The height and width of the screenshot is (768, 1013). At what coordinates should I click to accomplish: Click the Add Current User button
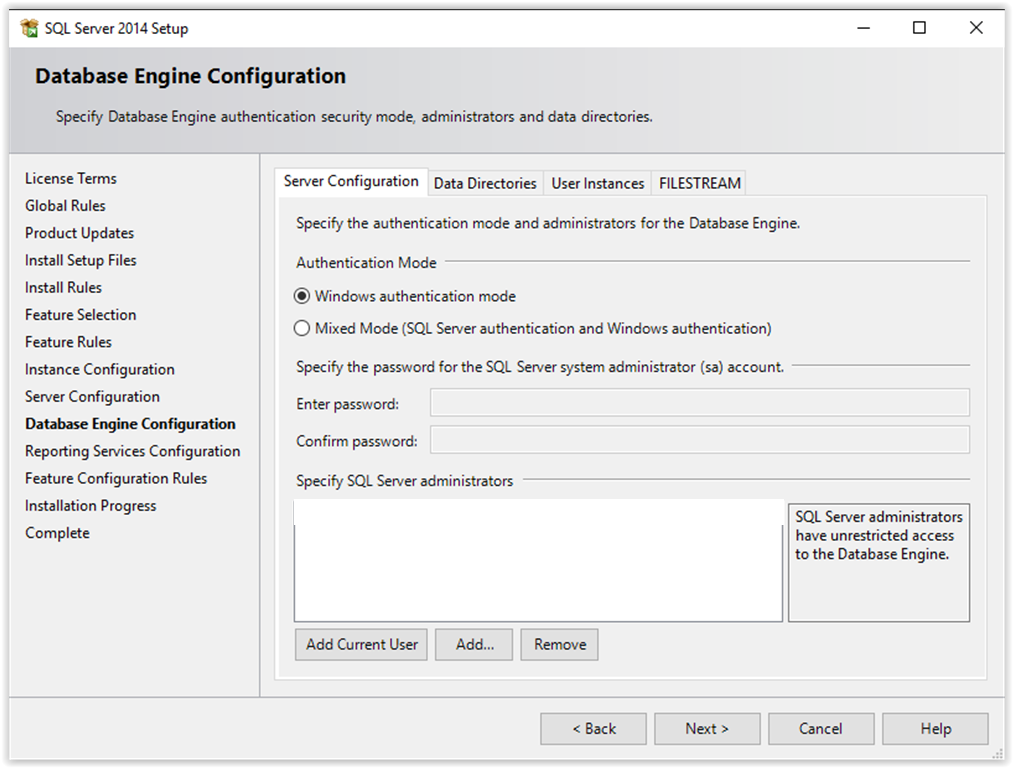(361, 645)
